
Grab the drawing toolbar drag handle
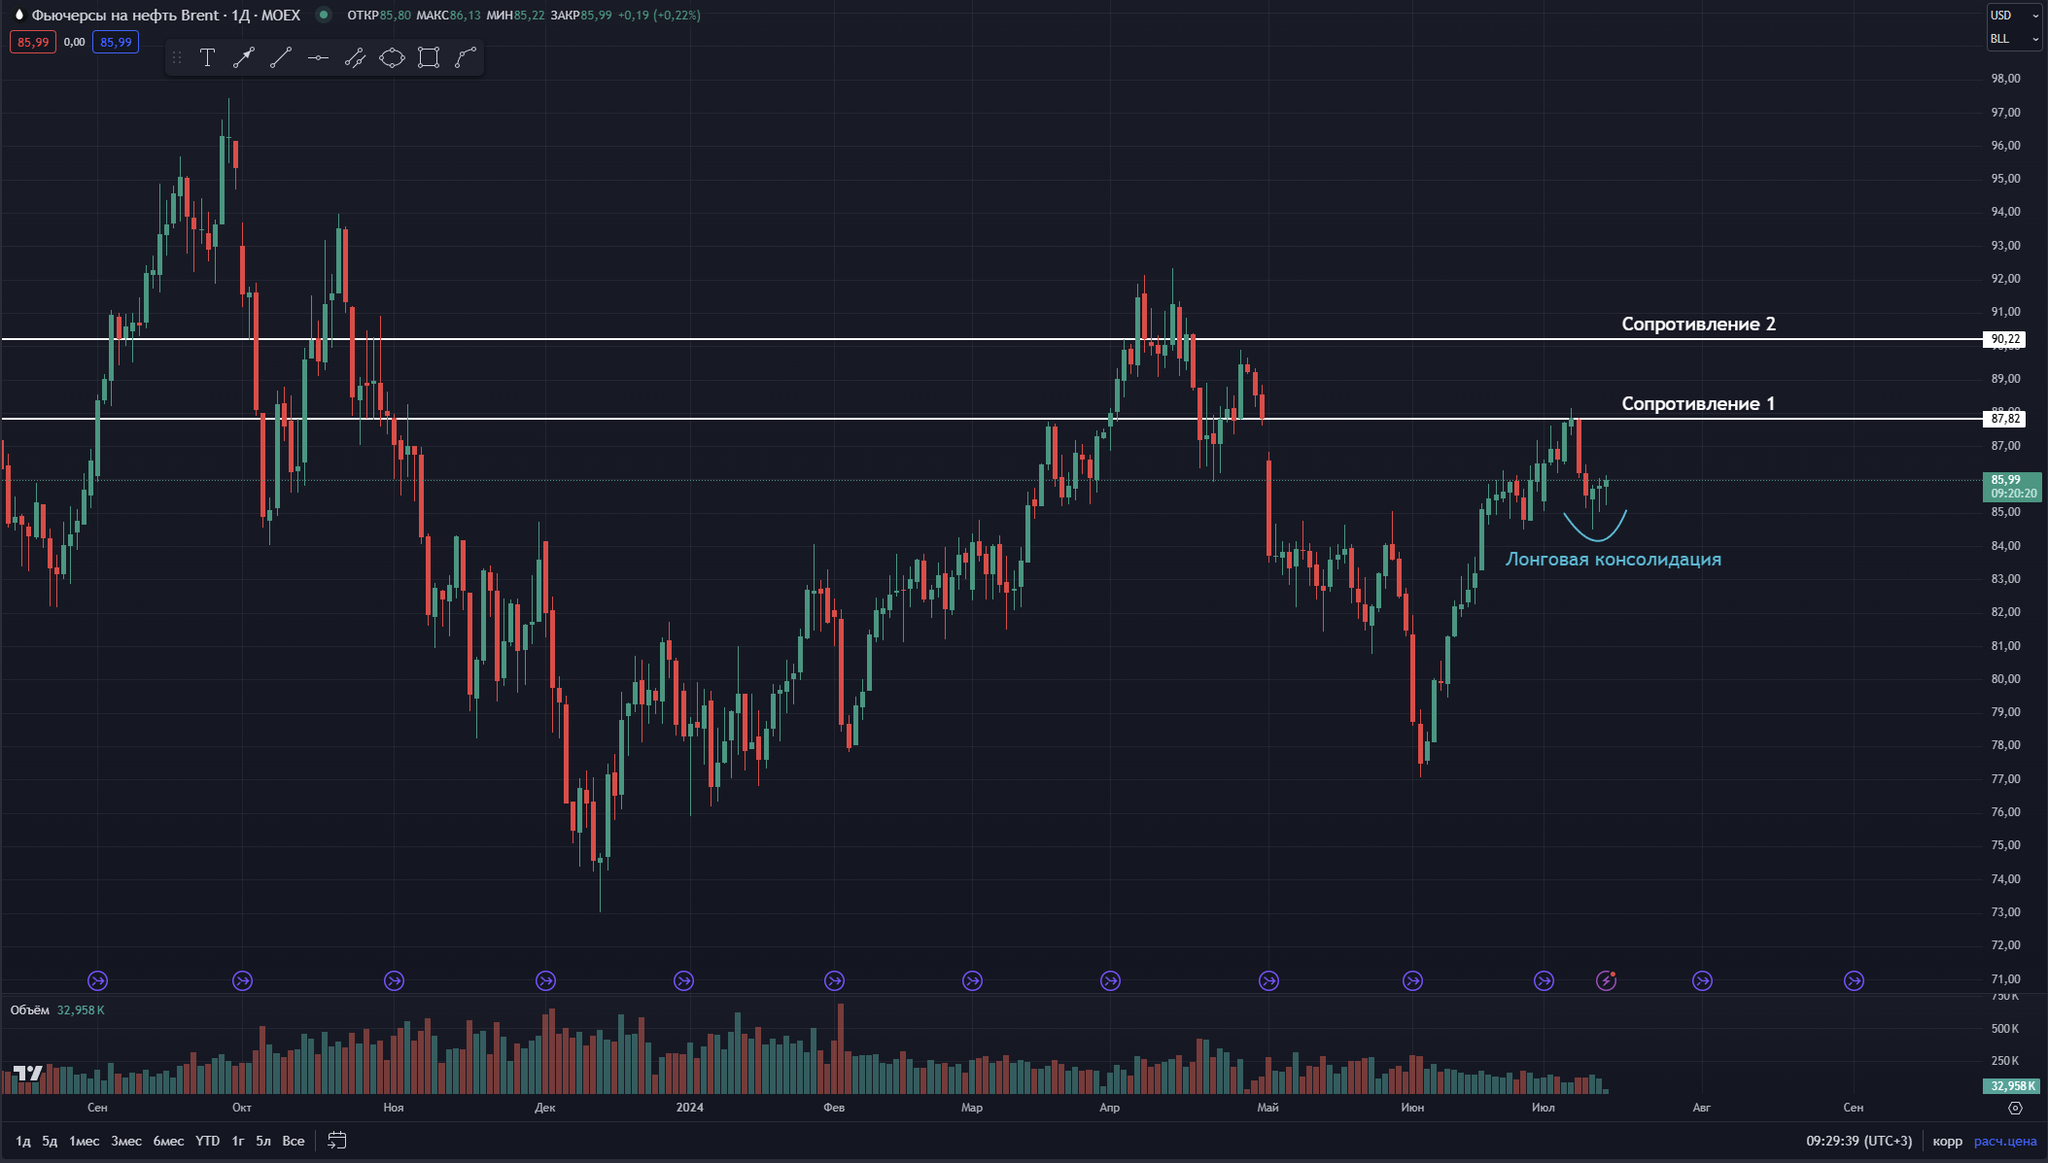pyautogui.click(x=177, y=58)
